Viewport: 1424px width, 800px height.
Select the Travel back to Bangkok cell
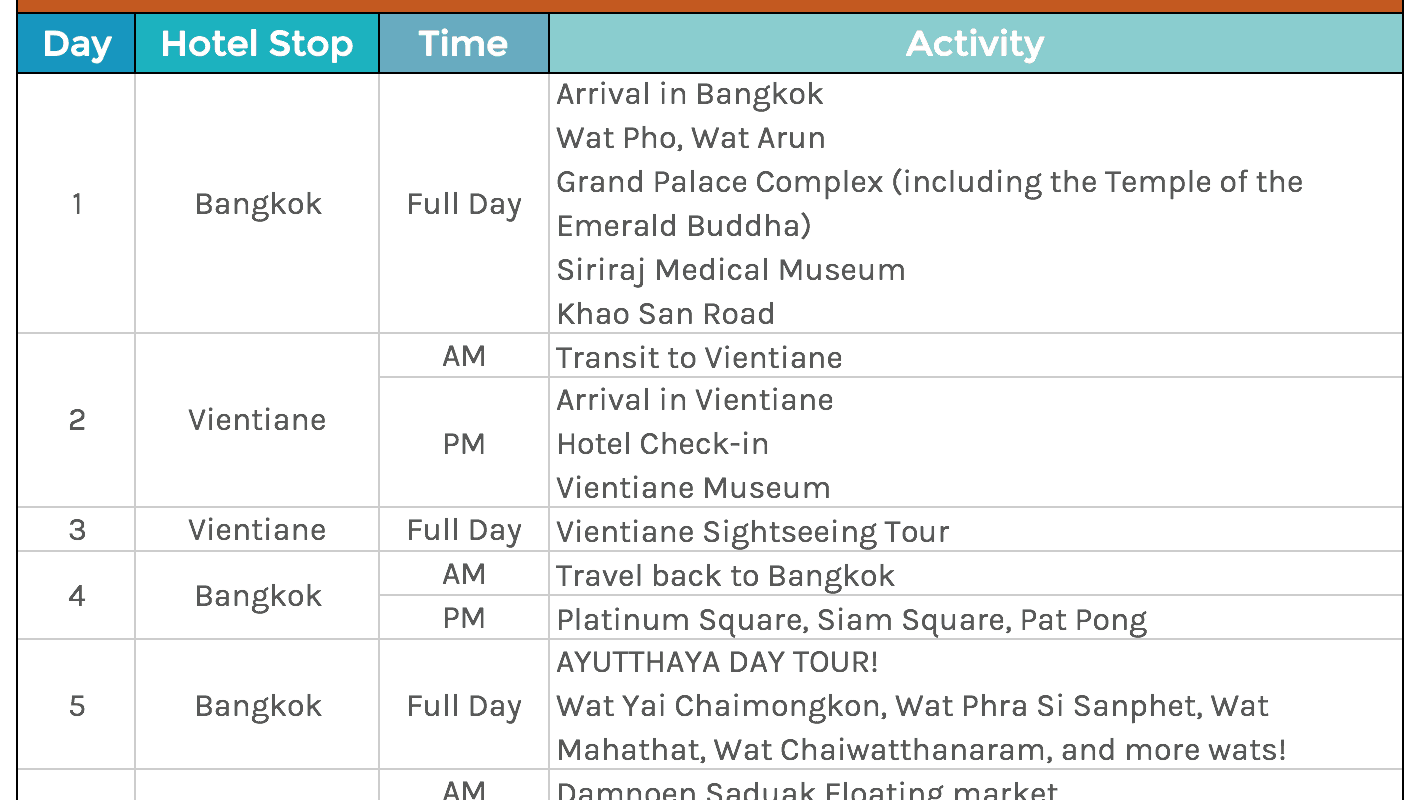[725, 576]
